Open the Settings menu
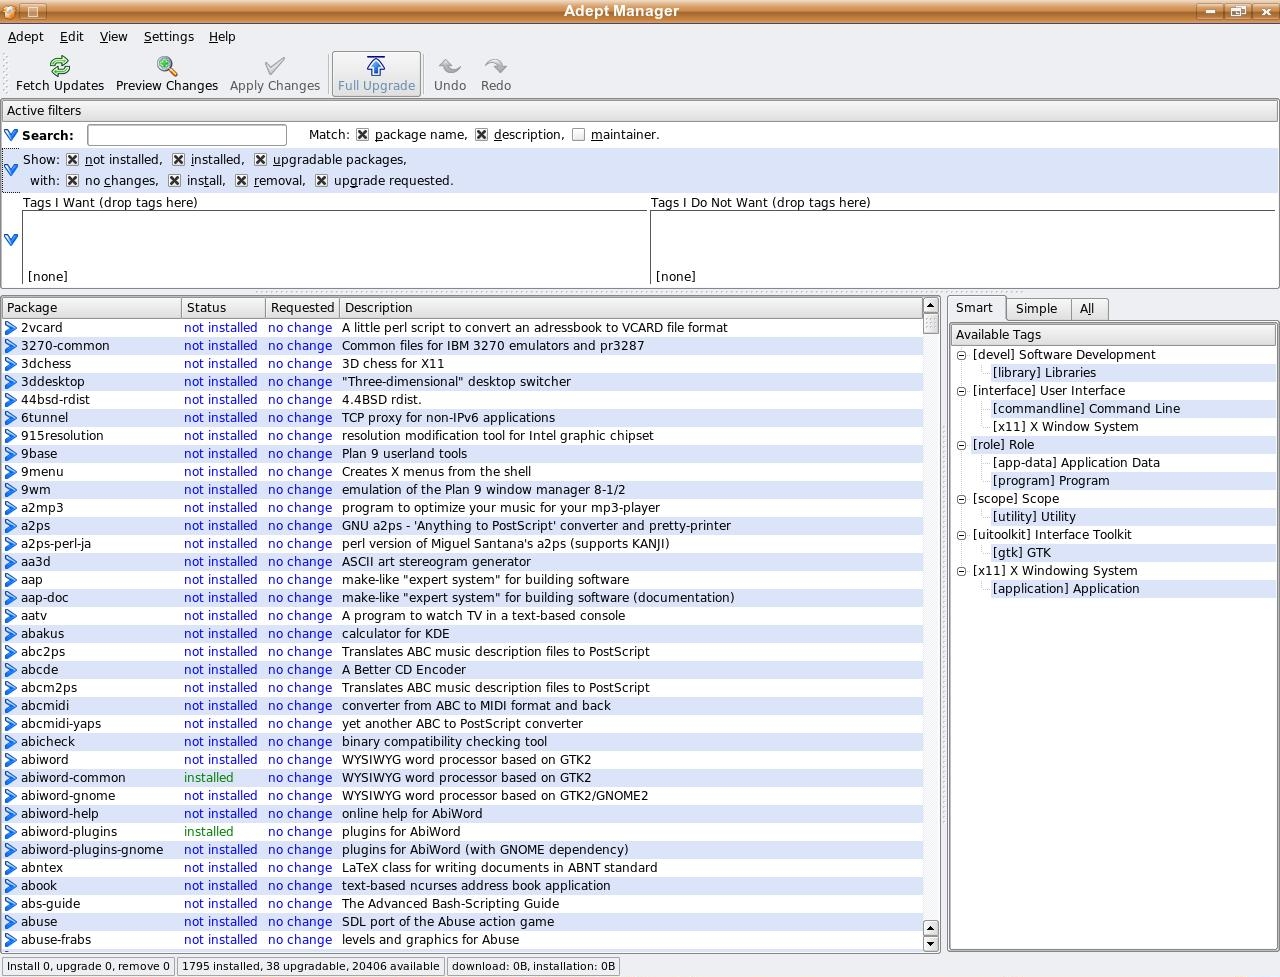The height and width of the screenshot is (977, 1280). click(169, 37)
